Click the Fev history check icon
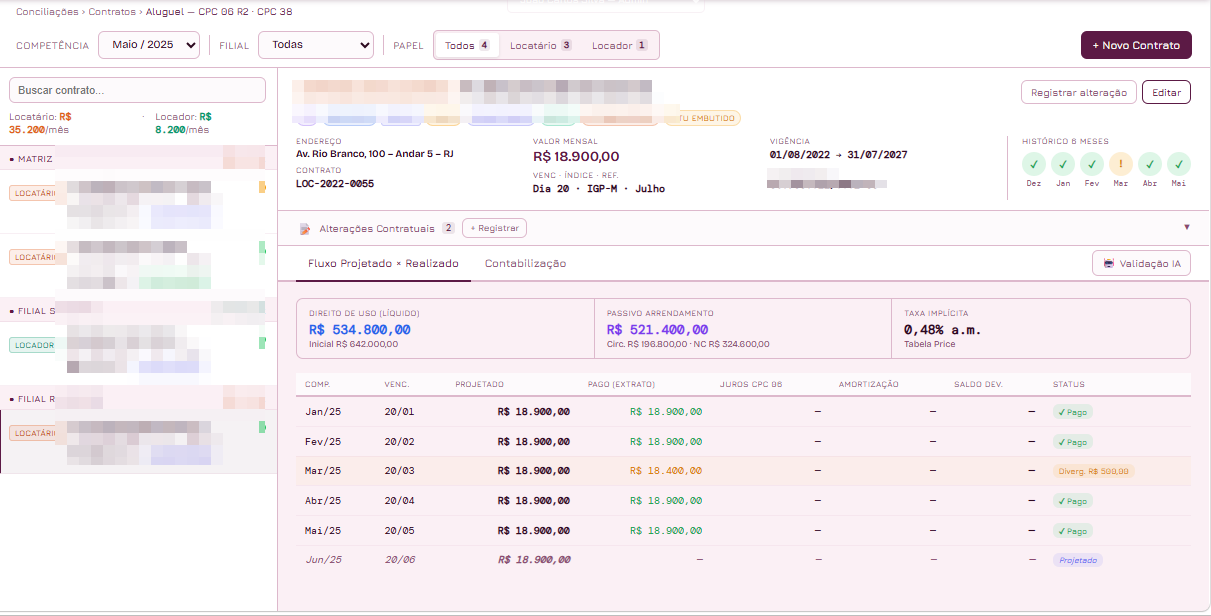The height and width of the screenshot is (616, 1211). pyautogui.click(x=1092, y=164)
